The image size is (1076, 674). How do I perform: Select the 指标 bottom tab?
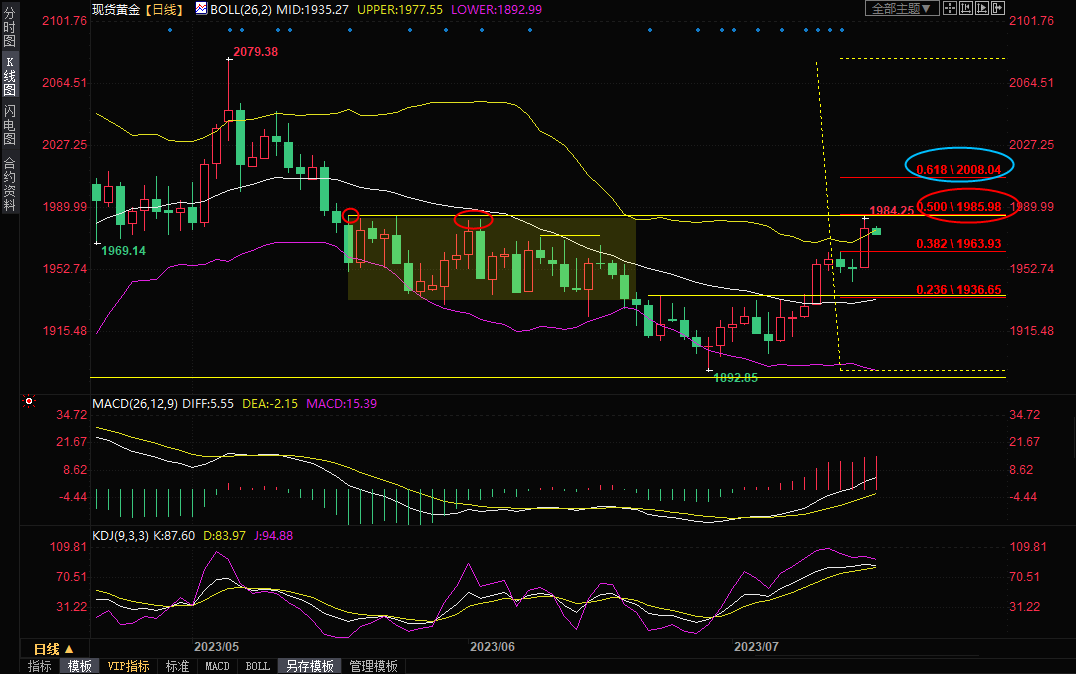pyautogui.click(x=40, y=666)
